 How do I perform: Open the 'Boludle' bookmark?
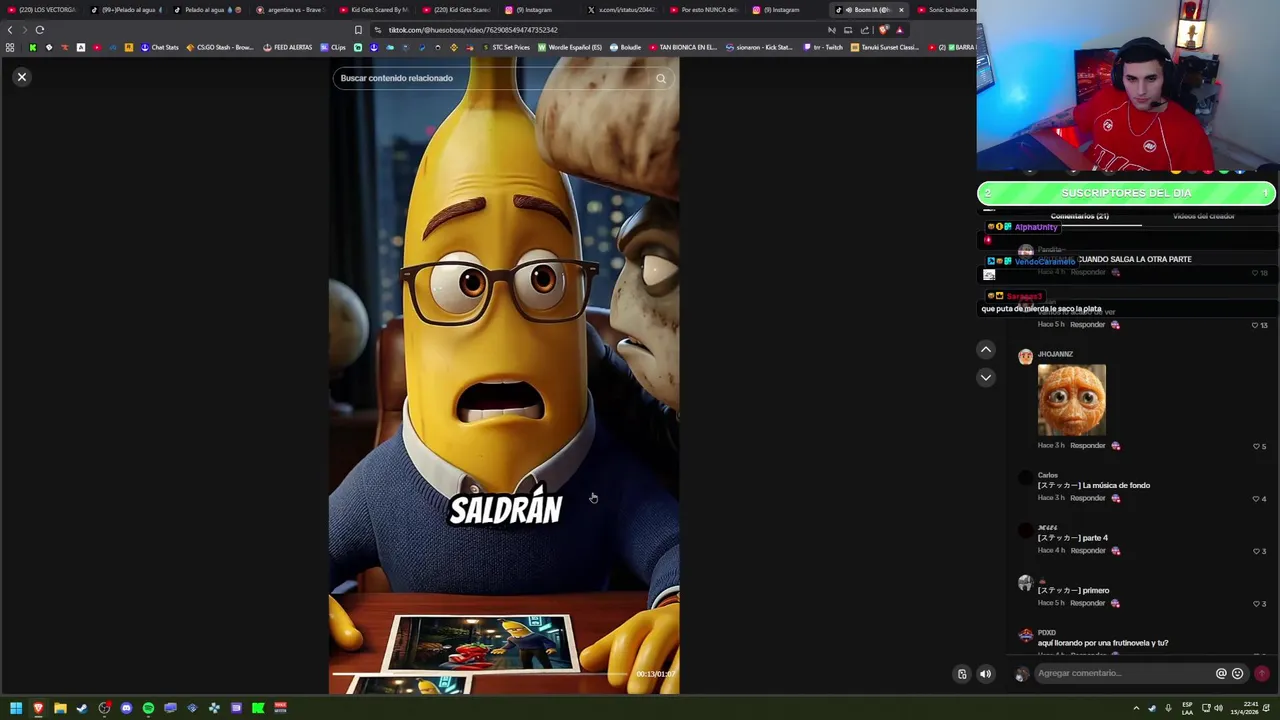click(x=625, y=47)
